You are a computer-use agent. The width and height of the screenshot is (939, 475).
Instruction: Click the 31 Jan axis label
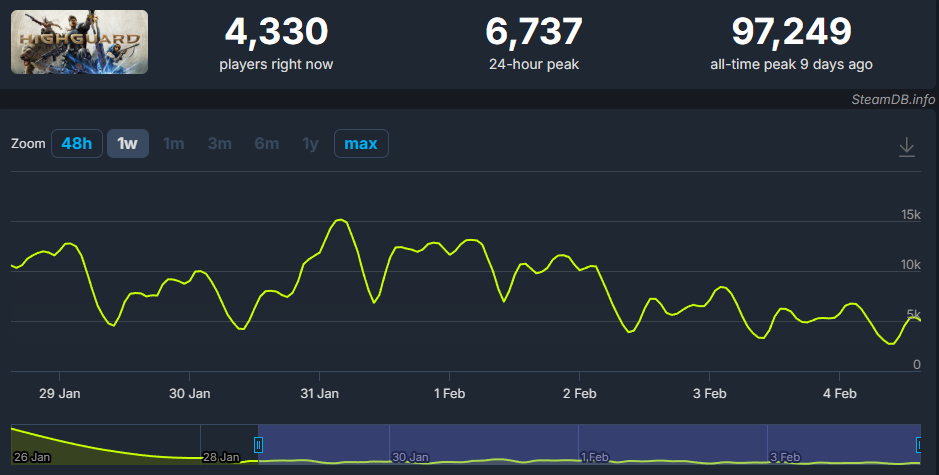319,394
